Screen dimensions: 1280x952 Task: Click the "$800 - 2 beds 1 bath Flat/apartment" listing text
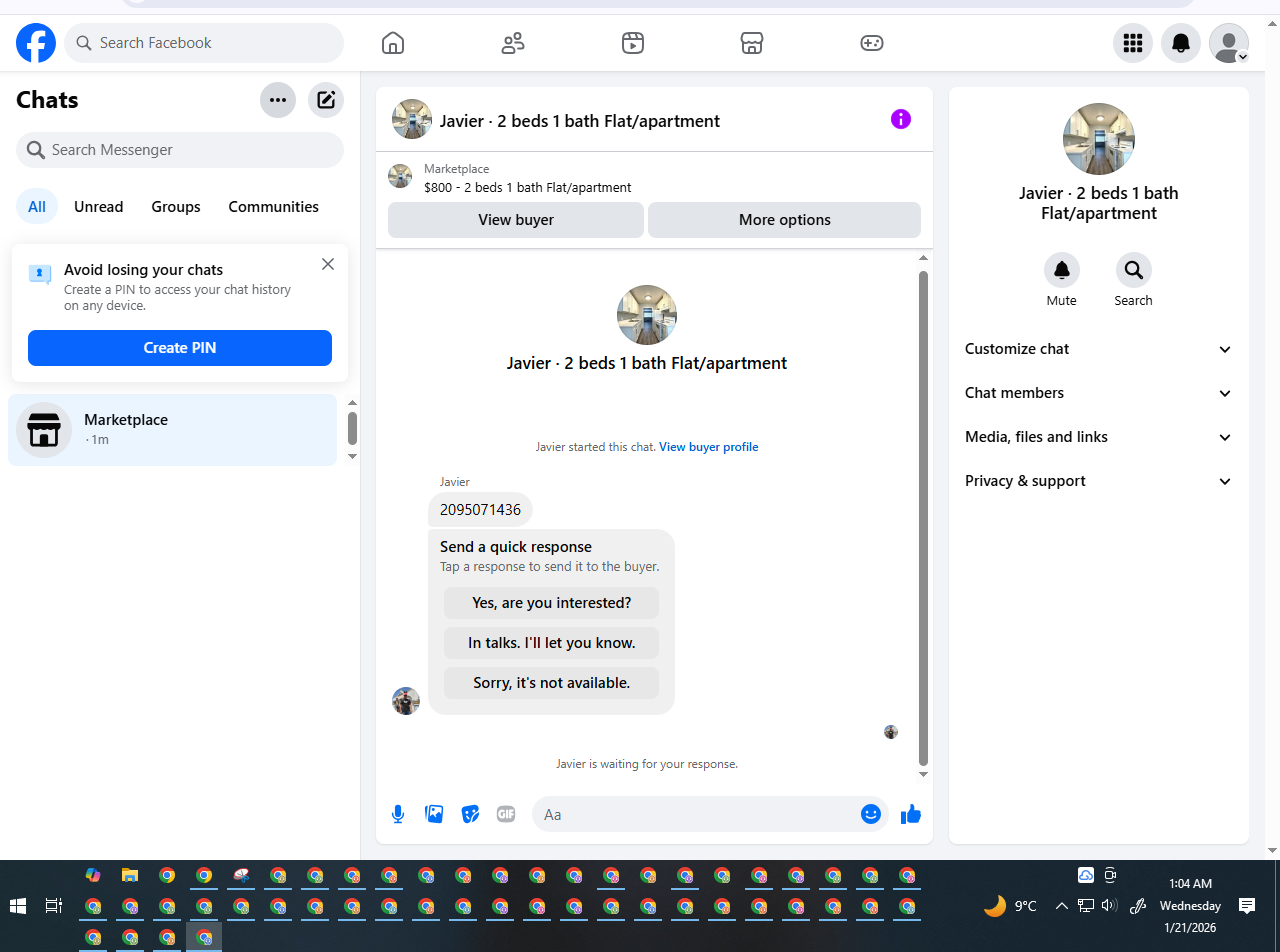point(528,187)
